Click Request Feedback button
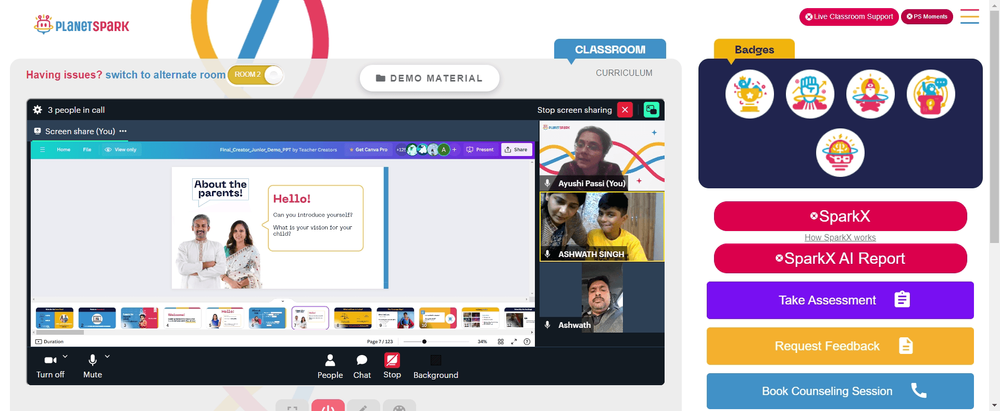The image size is (1000, 411). click(x=840, y=346)
